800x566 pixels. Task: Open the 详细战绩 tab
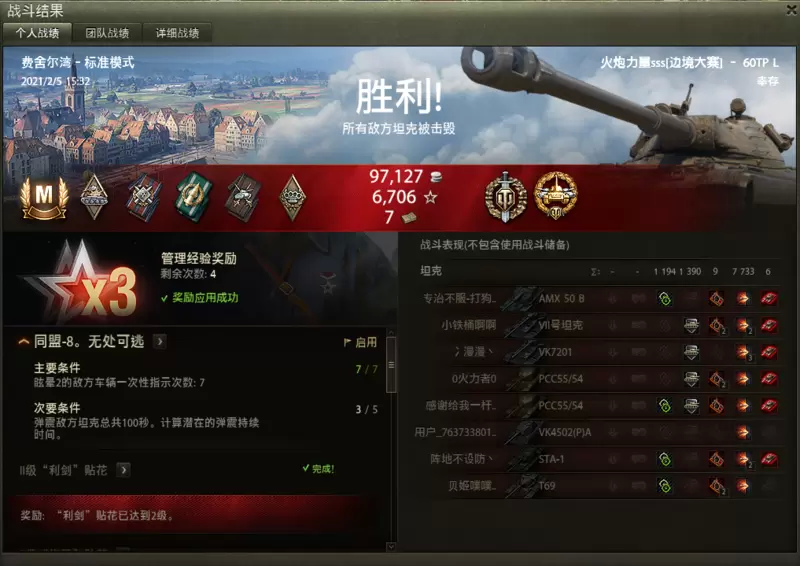point(177,33)
